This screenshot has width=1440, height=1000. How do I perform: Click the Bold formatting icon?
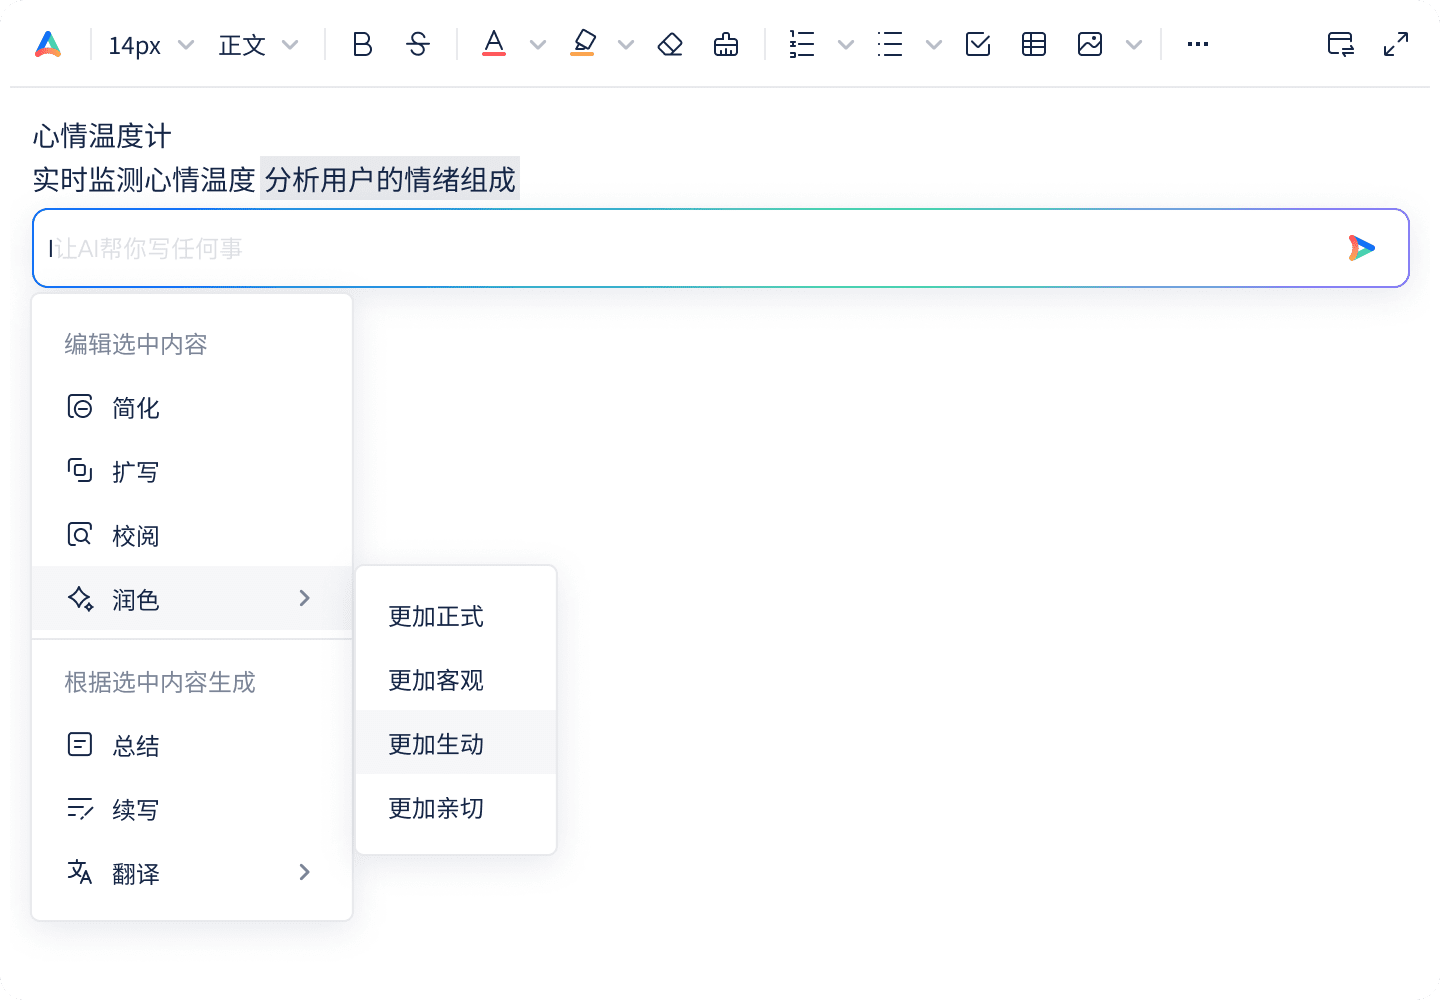[362, 44]
